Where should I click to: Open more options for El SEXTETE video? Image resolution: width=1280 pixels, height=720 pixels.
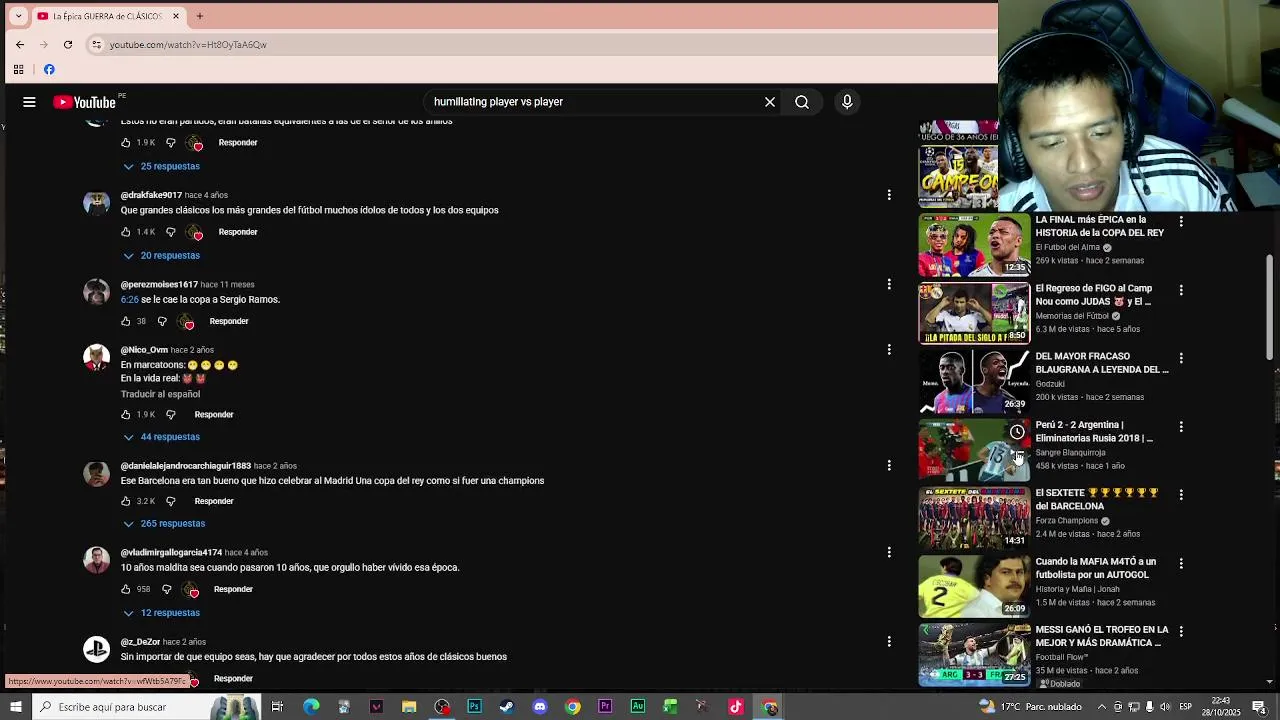tap(1181, 495)
